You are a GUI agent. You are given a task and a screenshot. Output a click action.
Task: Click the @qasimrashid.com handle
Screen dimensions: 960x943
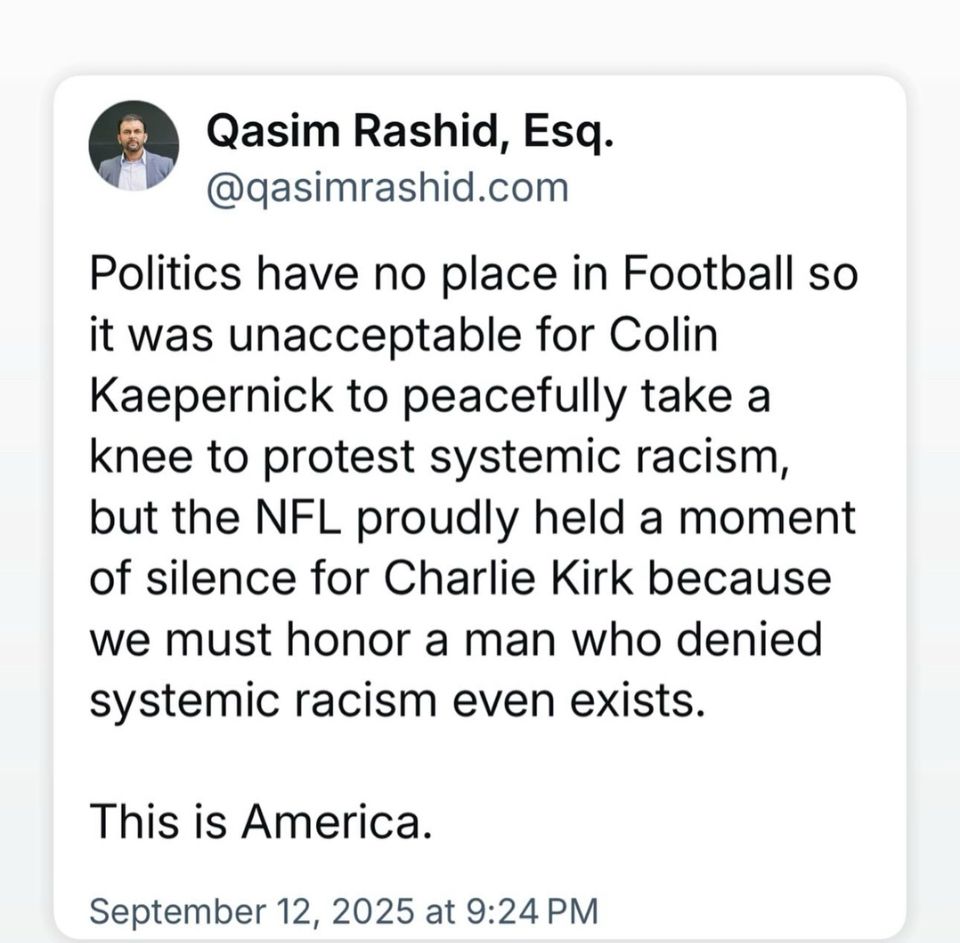pyautogui.click(x=386, y=187)
